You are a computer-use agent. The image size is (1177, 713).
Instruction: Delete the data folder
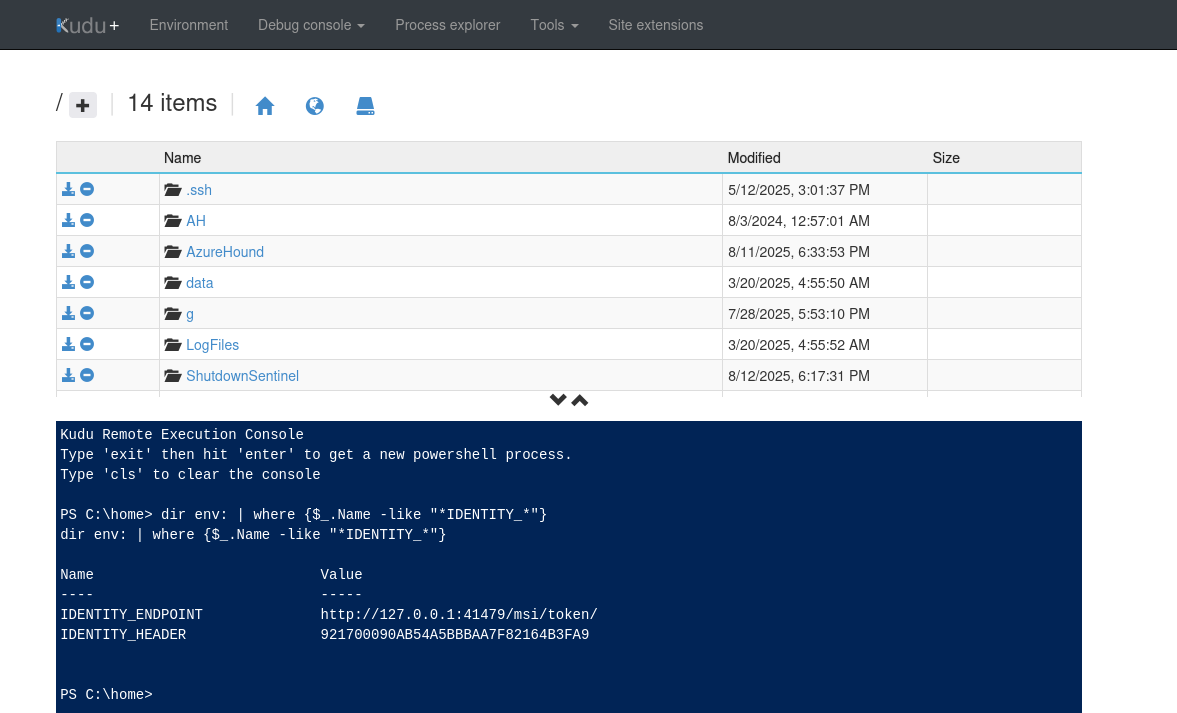(87, 282)
